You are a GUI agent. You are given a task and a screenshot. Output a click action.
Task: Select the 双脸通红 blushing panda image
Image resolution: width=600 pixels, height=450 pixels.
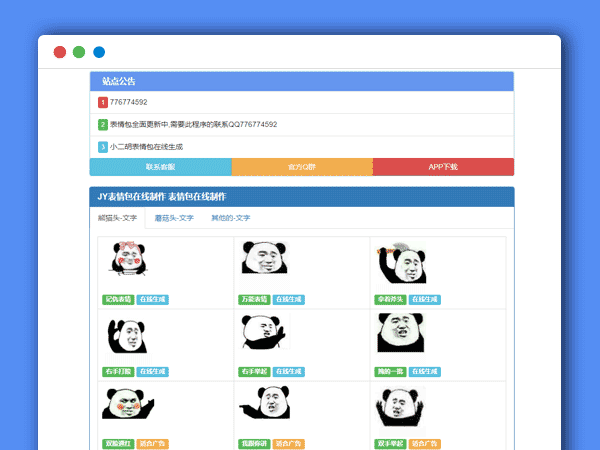coord(127,404)
